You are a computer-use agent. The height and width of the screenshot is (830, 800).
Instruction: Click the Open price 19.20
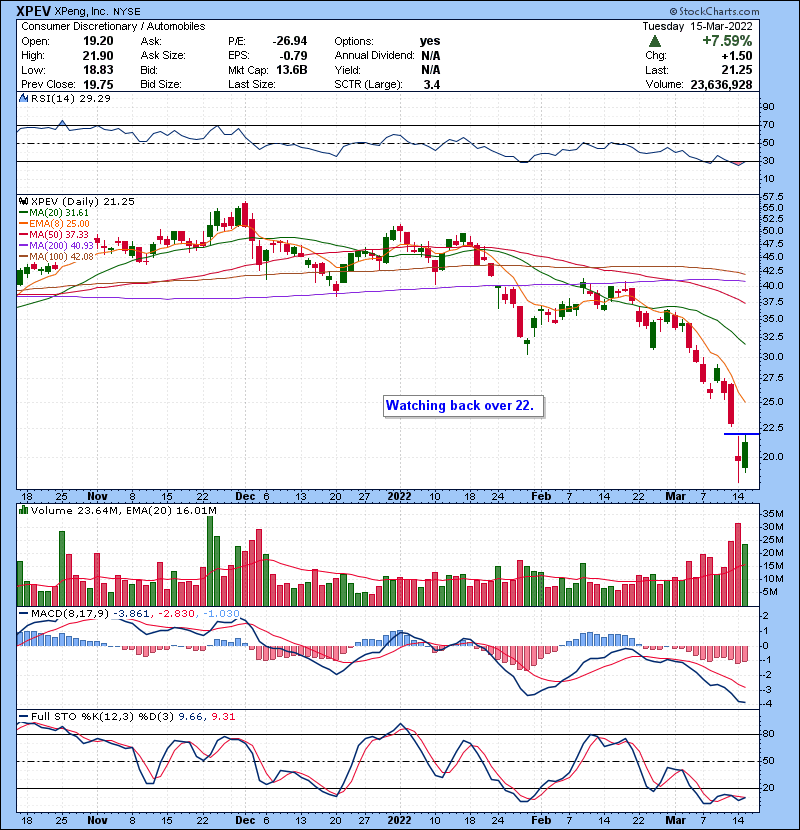point(98,41)
